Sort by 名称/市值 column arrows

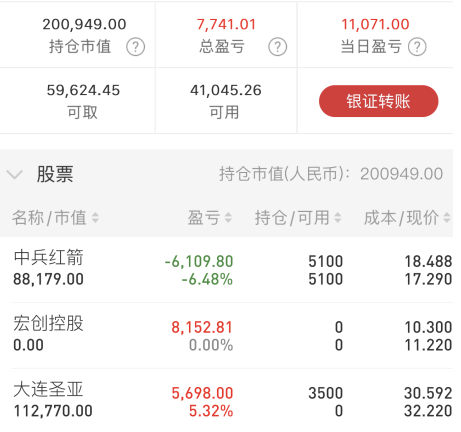(x=95, y=218)
